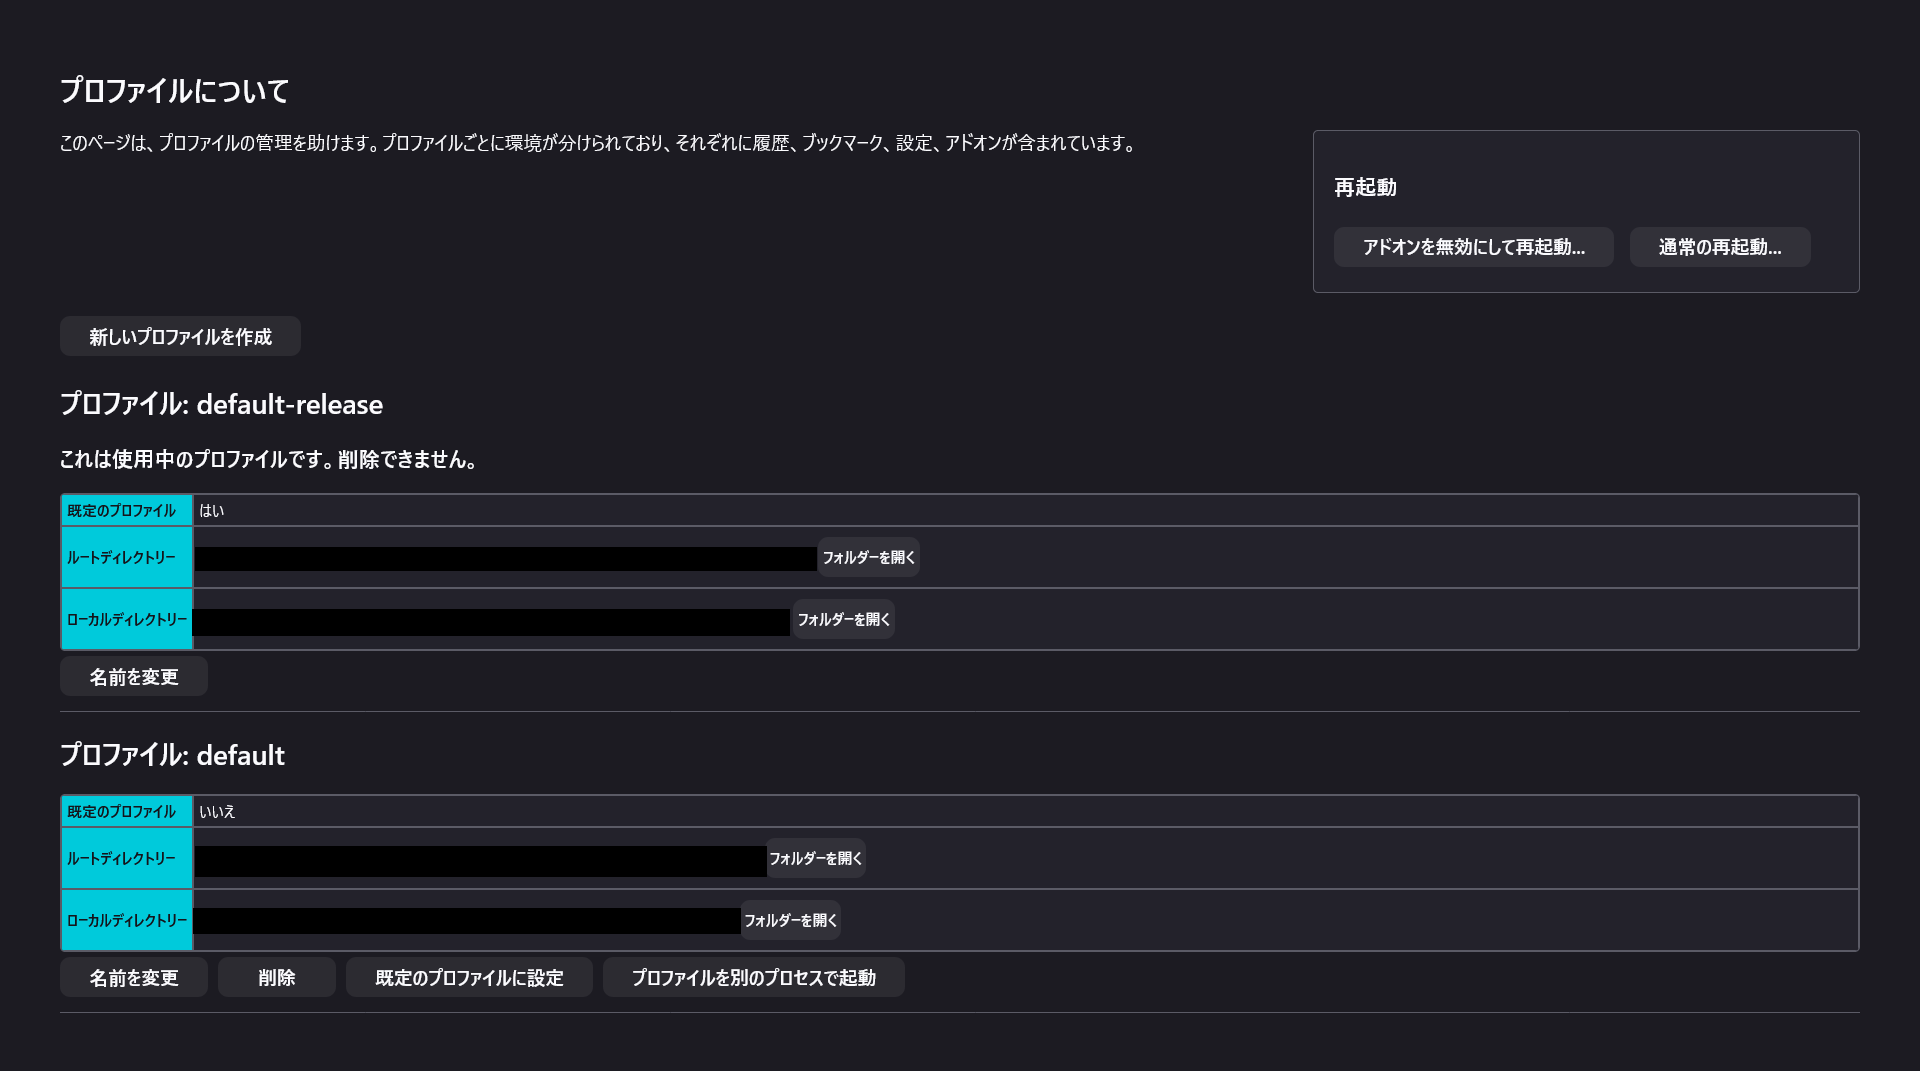Launch profile with プロファイルを別のプロセスで起動
Screen dimensions: 1920x1071
tap(753, 978)
